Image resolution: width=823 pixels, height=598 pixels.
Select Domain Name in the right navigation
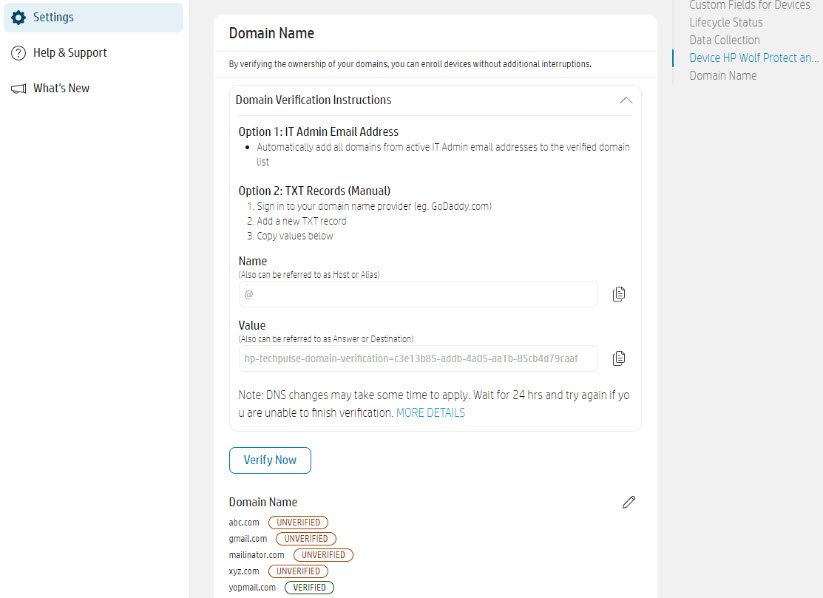pyautogui.click(x=722, y=75)
